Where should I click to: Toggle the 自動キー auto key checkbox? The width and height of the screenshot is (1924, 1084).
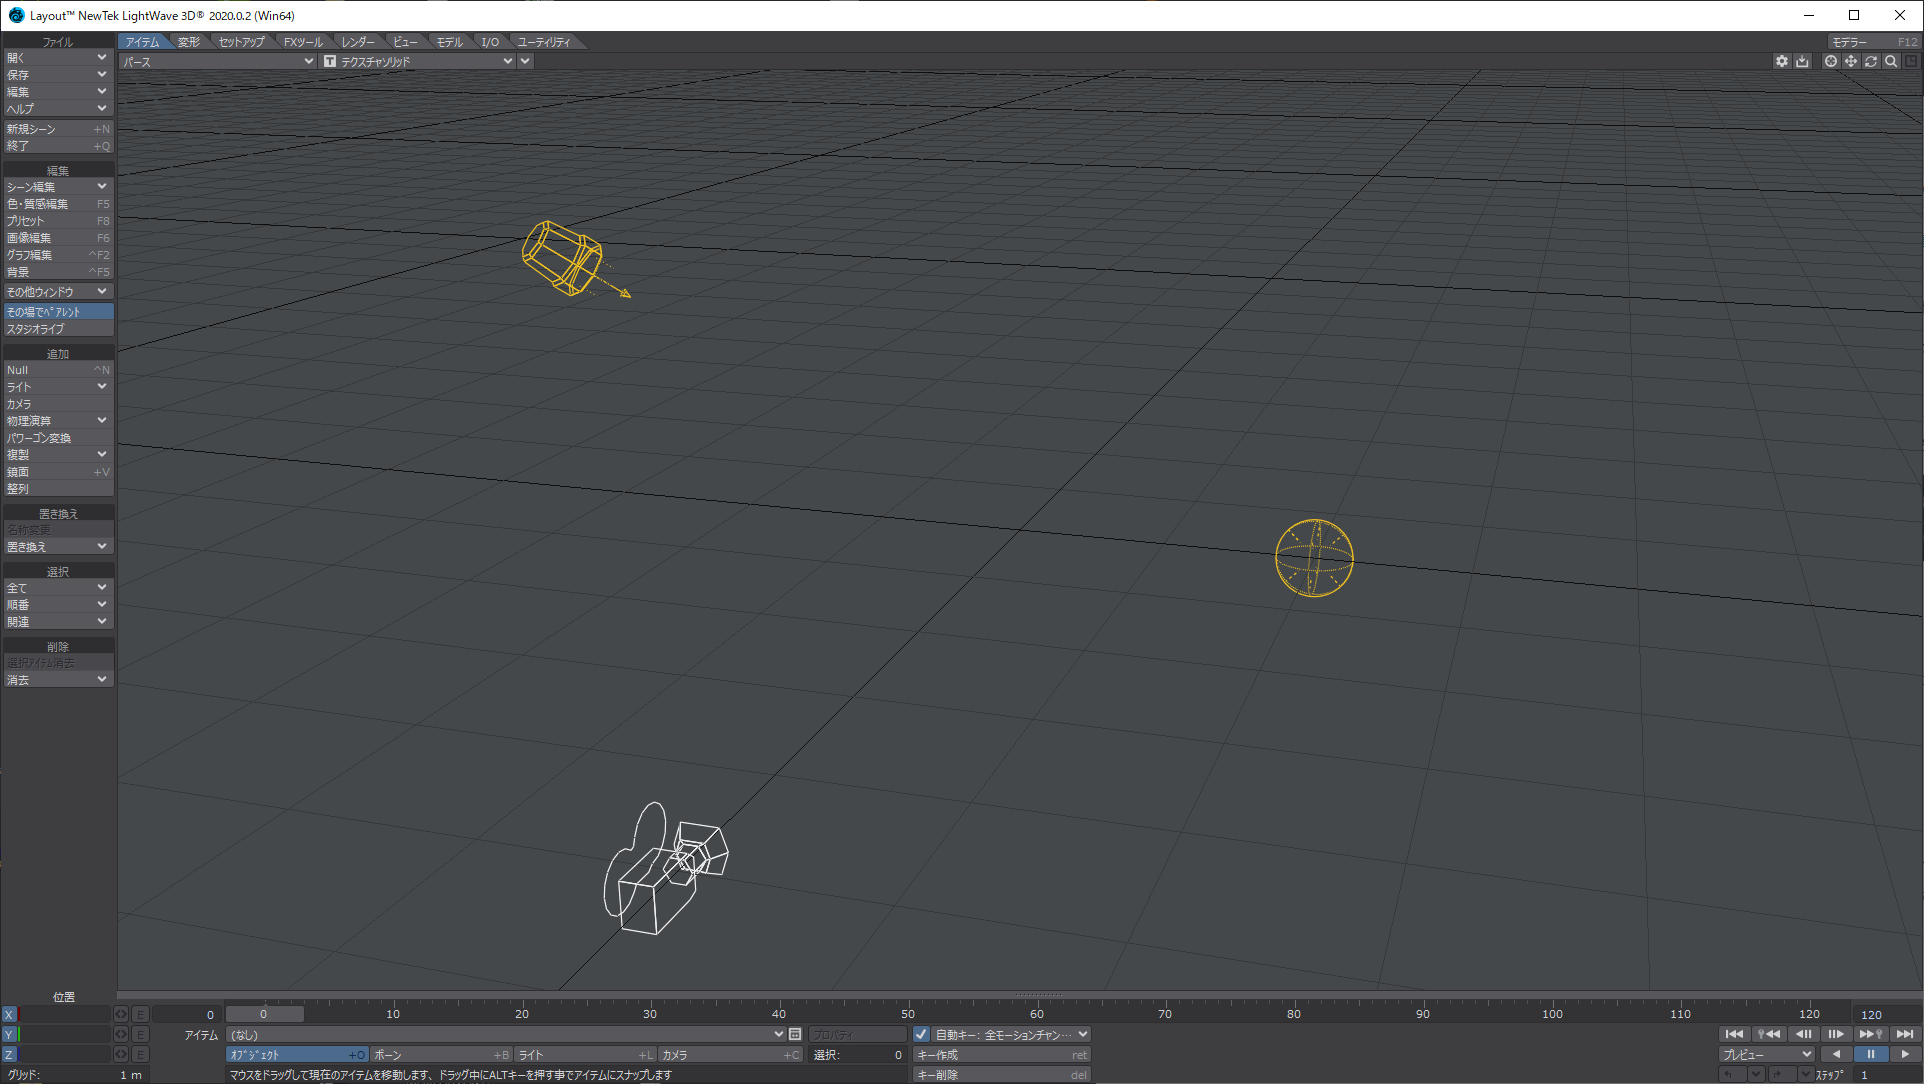point(921,1034)
